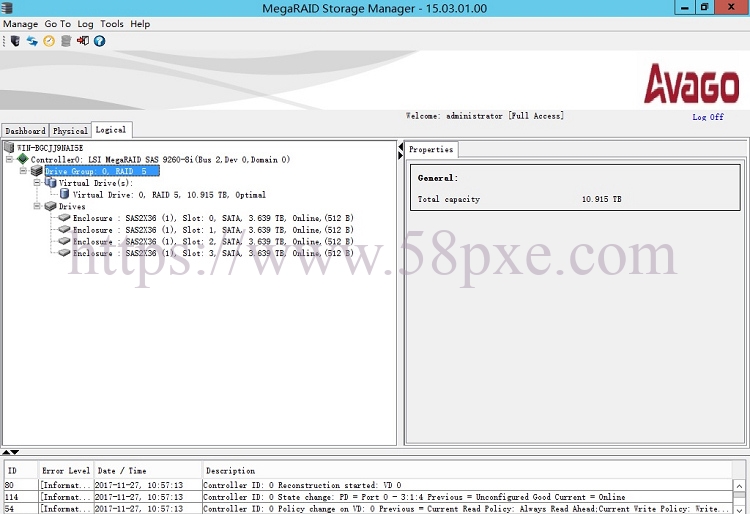Open the Go To menu
750x514 pixels.
[57, 24]
